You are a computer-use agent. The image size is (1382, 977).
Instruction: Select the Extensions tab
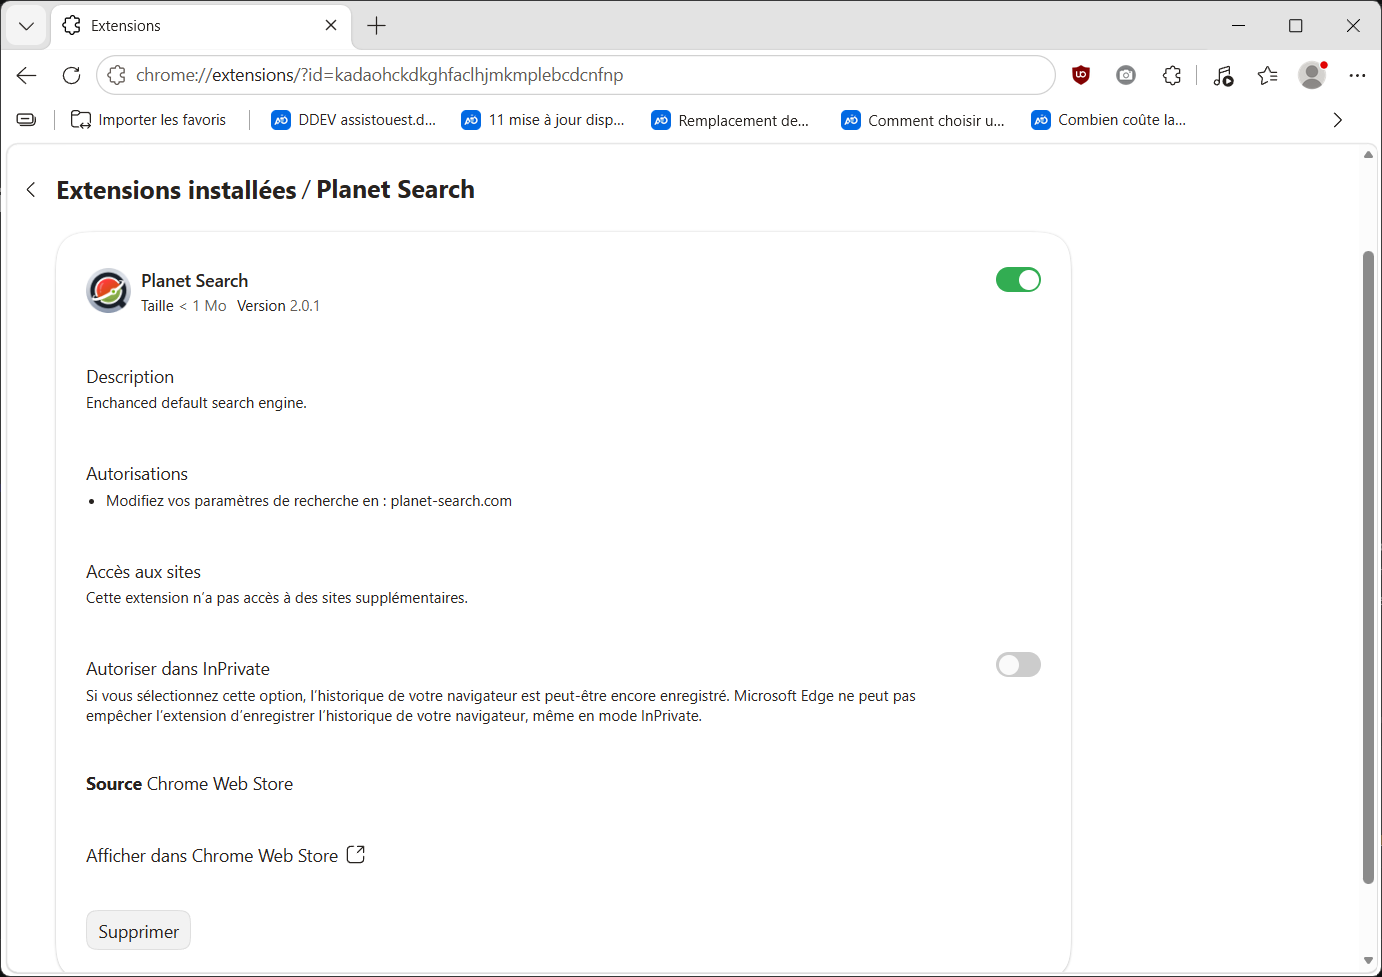click(x=200, y=26)
